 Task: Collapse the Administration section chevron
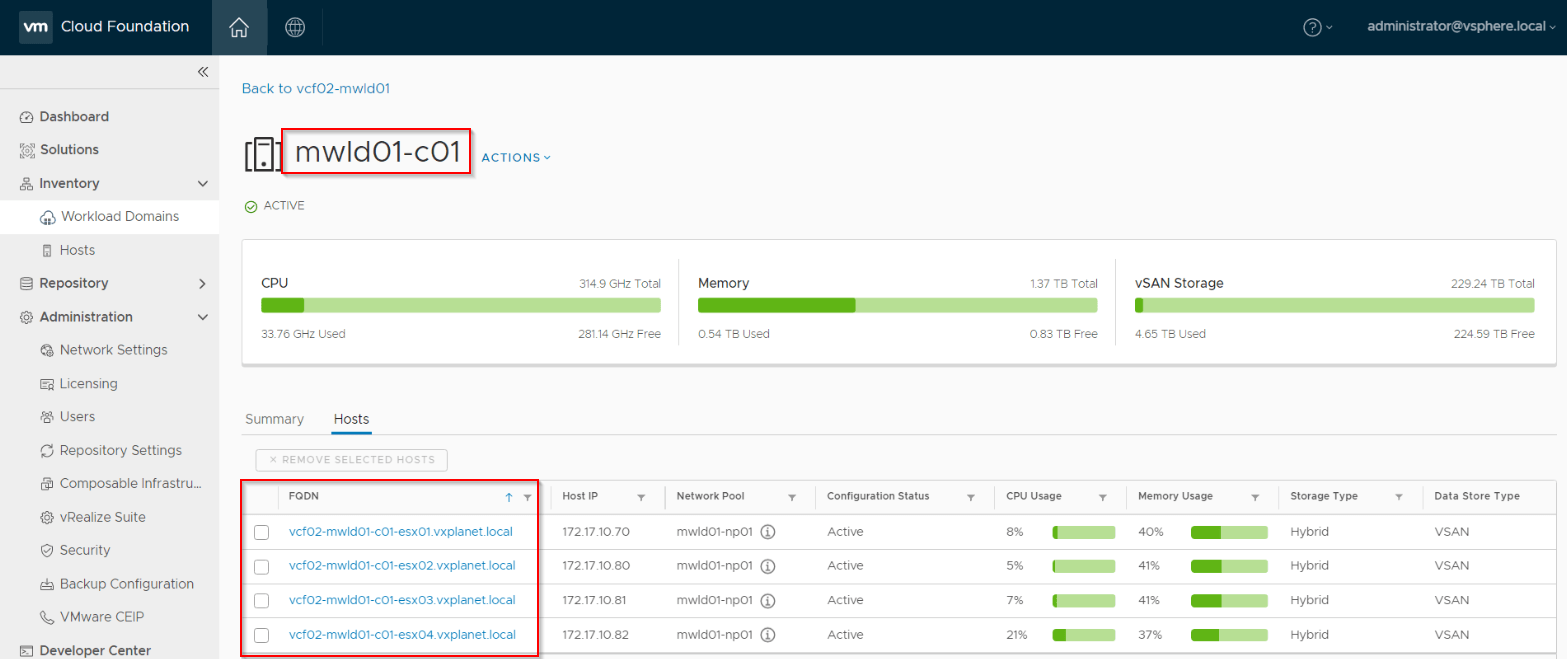click(202, 317)
